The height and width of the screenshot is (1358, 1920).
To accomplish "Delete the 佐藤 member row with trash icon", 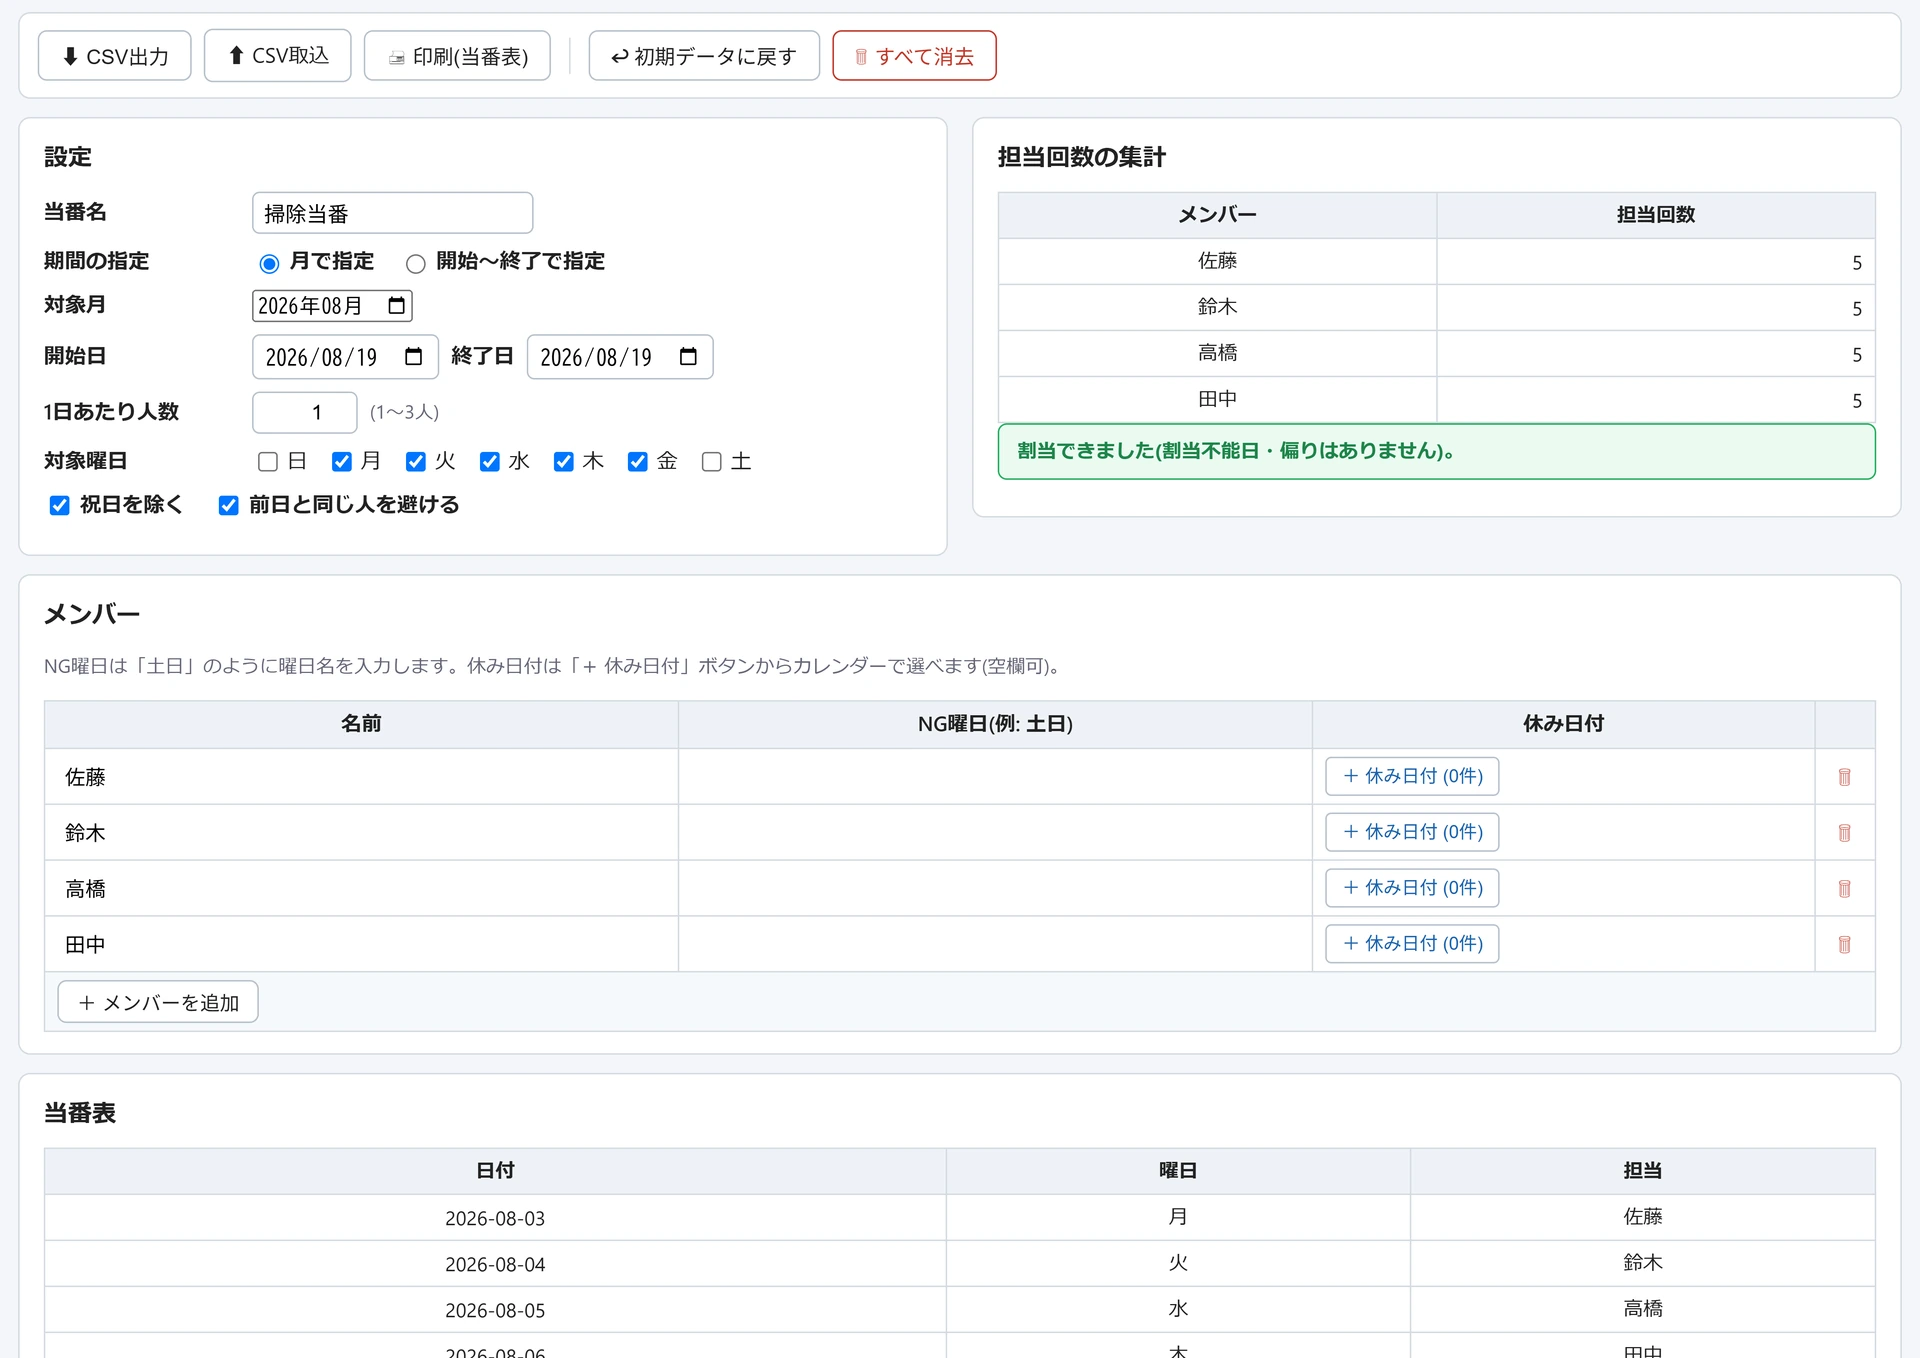I will pyautogui.click(x=1844, y=777).
